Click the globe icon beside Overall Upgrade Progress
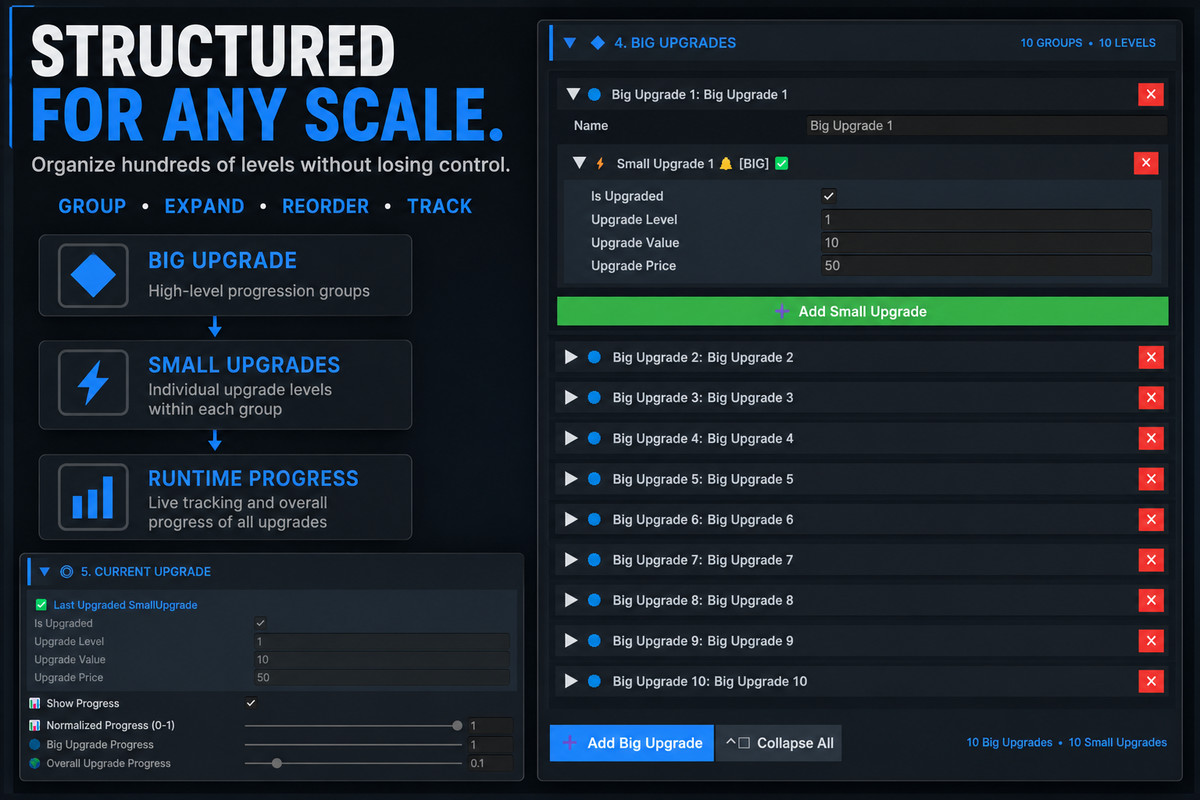Image resolution: width=1200 pixels, height=800 pixels. tap(35, 763)
